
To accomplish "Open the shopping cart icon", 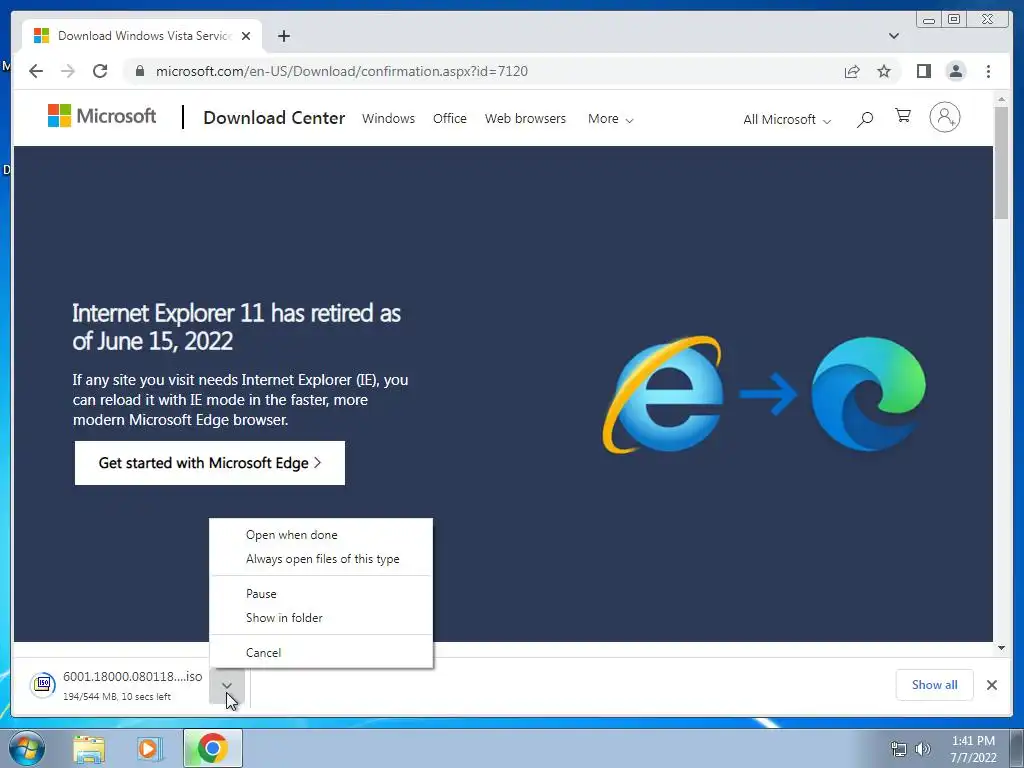I will click(x=903, y=116).
